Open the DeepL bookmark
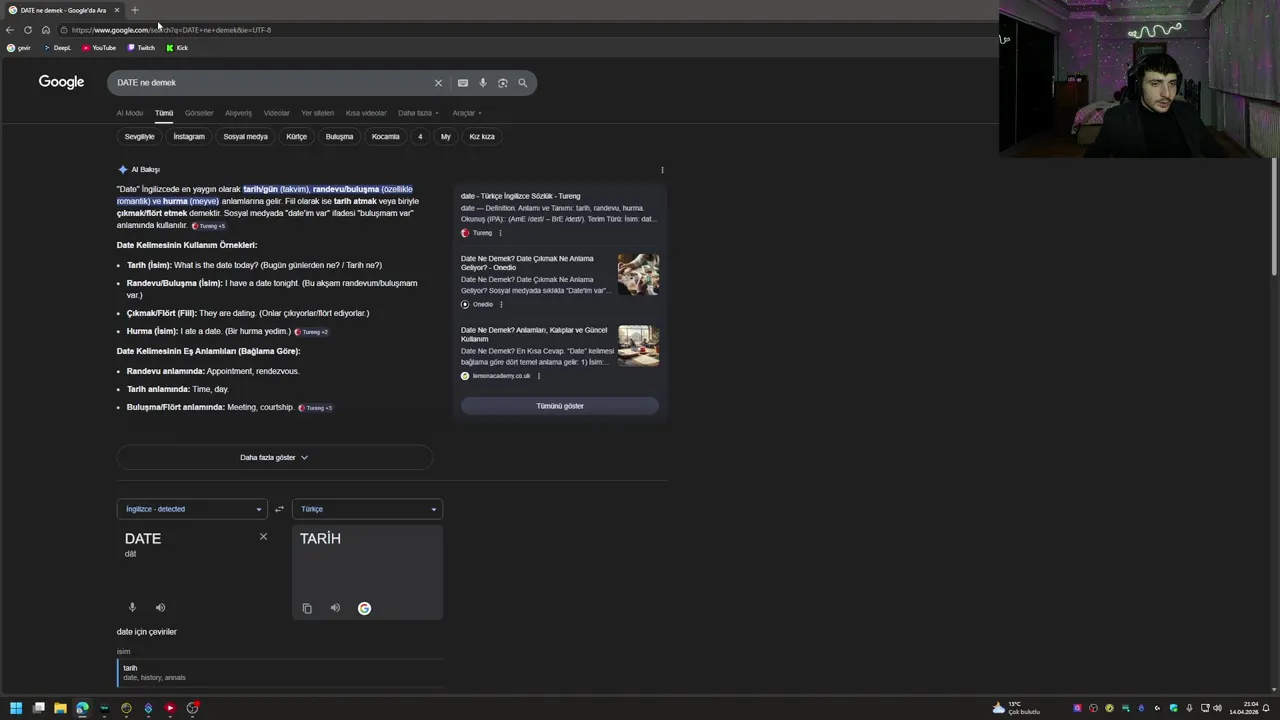 58,48
